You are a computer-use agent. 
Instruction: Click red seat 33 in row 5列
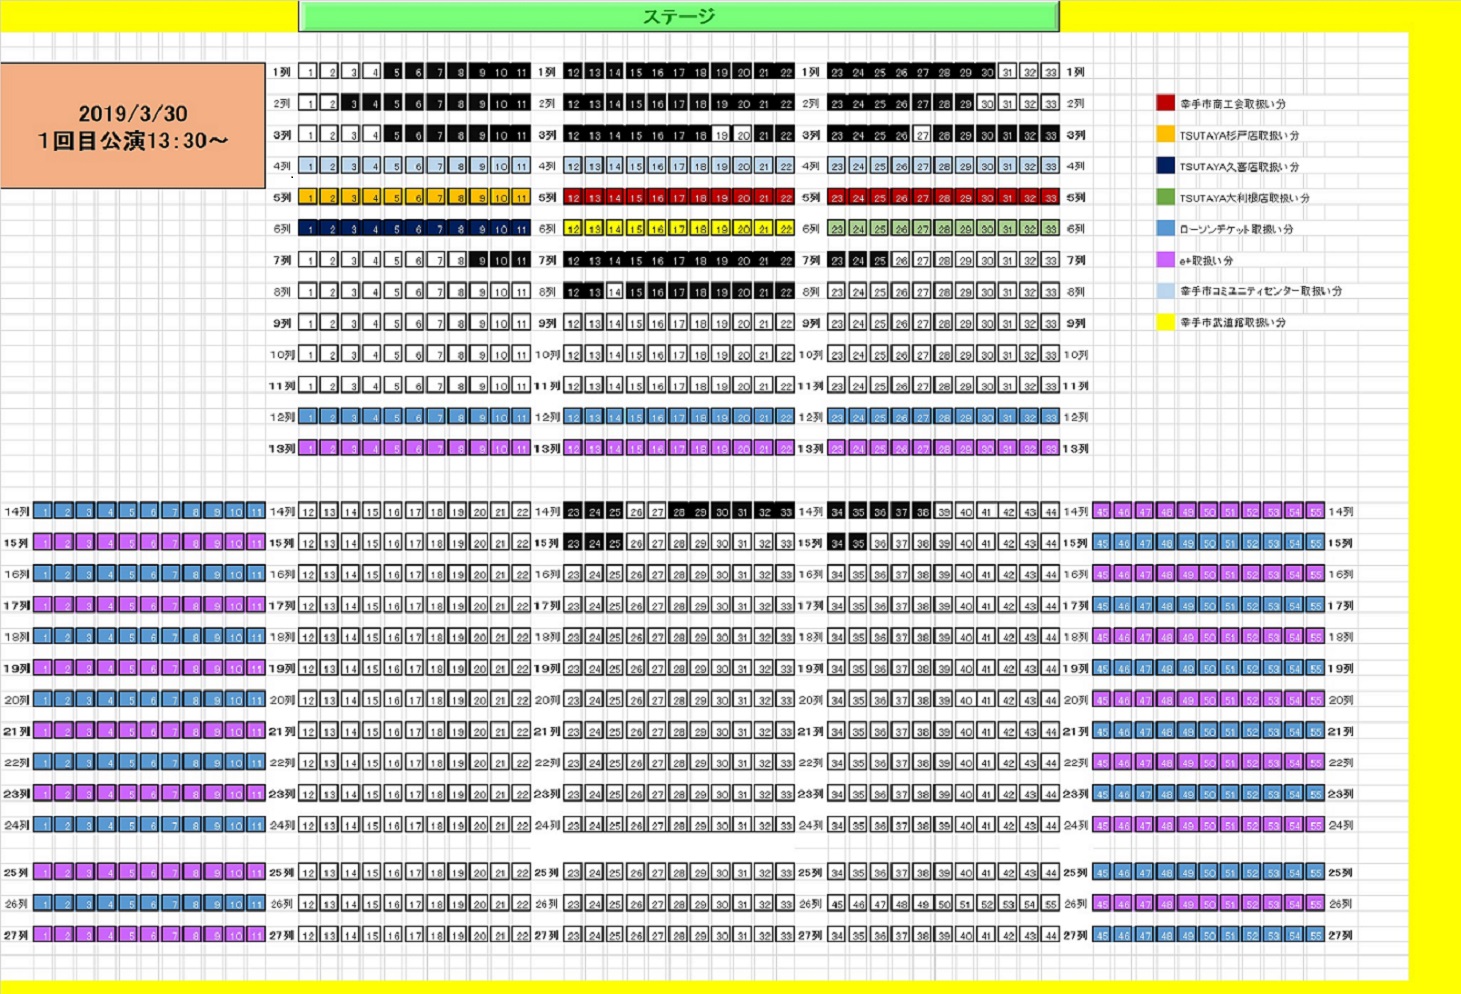pyautogui.click(x=1050, y=198)
